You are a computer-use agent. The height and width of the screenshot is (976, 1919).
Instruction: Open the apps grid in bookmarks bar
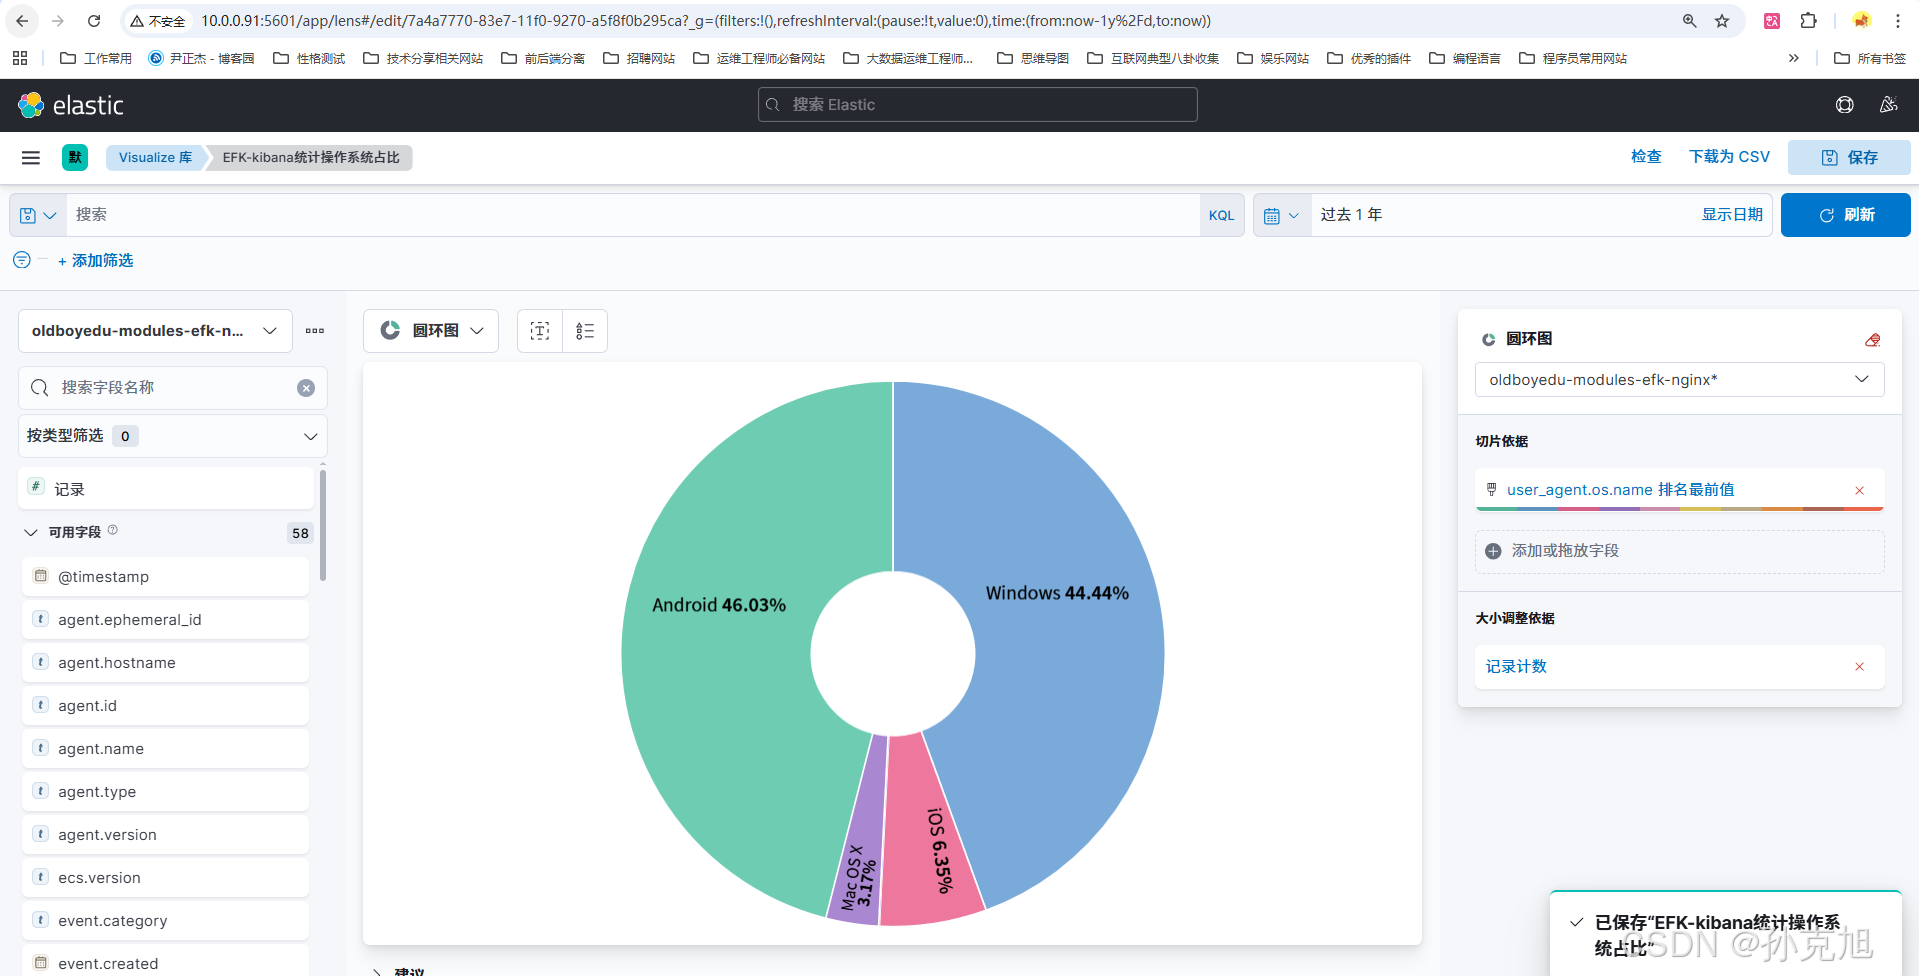pyautogui.click(x=20, y=58)
